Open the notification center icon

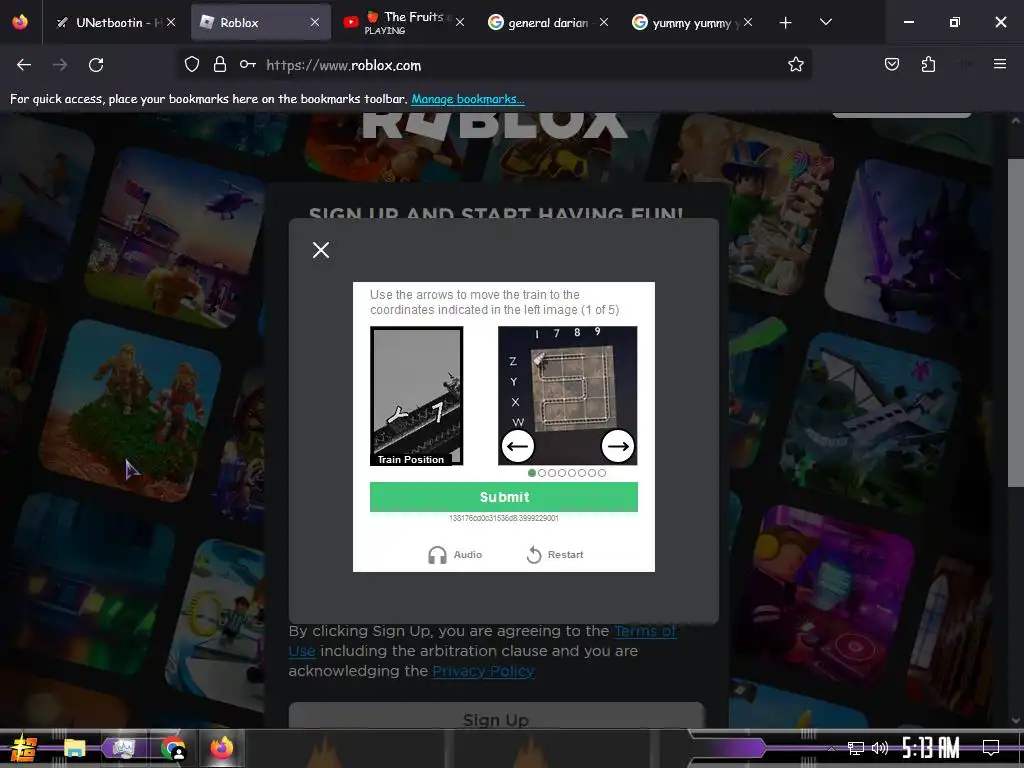(991, 748)
